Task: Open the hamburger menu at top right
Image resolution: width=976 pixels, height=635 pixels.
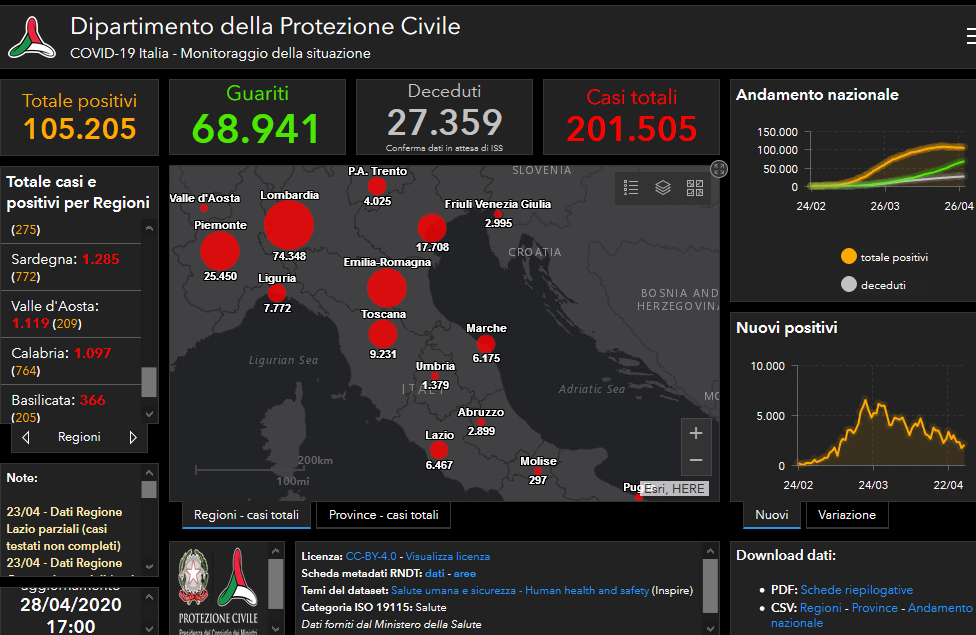Action: pos(970,37)
